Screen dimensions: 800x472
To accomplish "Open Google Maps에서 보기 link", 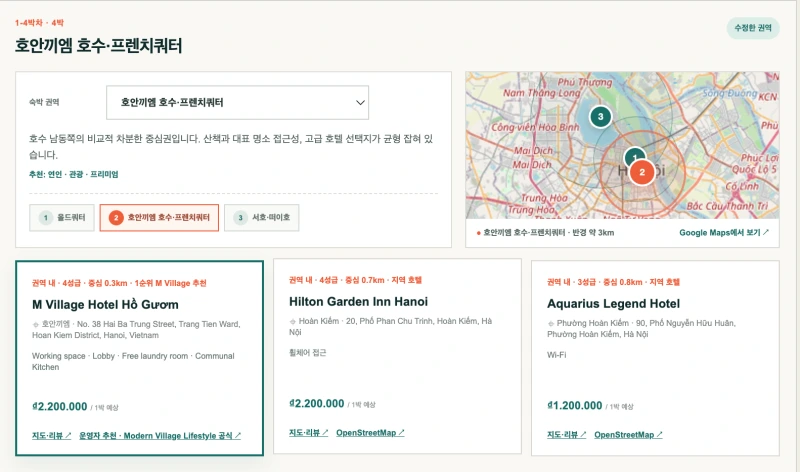I will coord(724,233).
